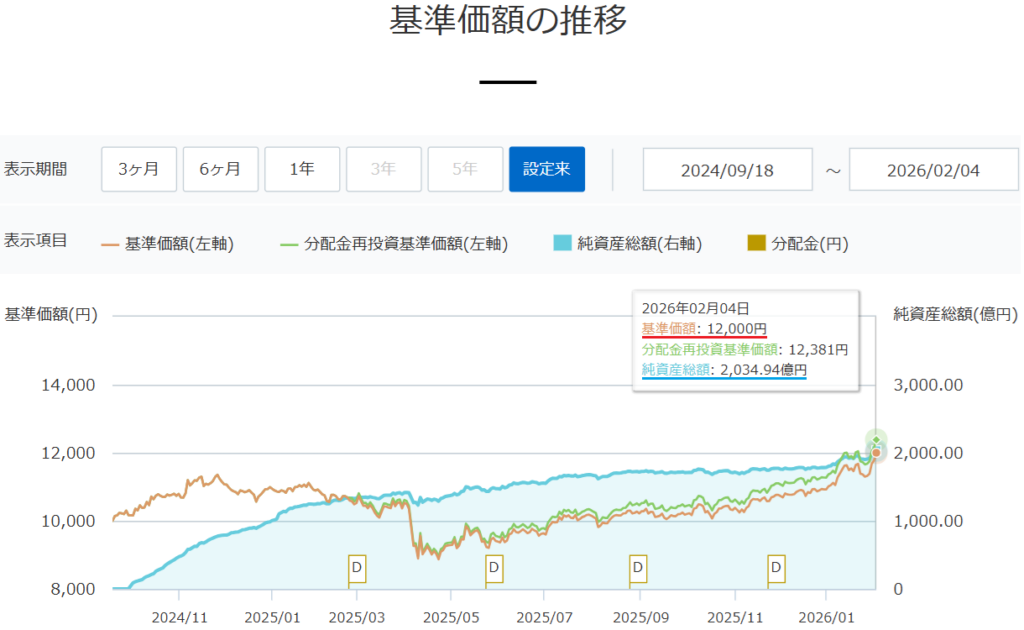
Task: Click the greyed-out 3年 period button
Action: pyautogui.click(x=384, y=169)
